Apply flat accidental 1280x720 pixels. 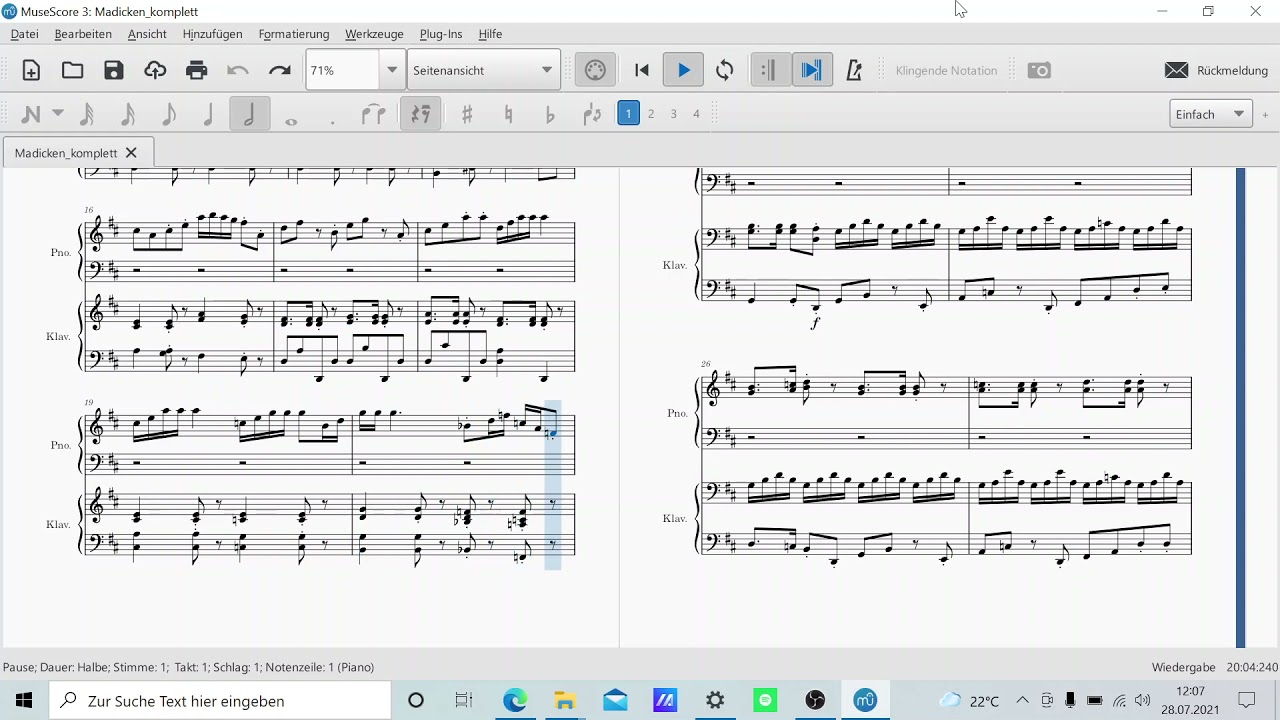click(549, 114)
